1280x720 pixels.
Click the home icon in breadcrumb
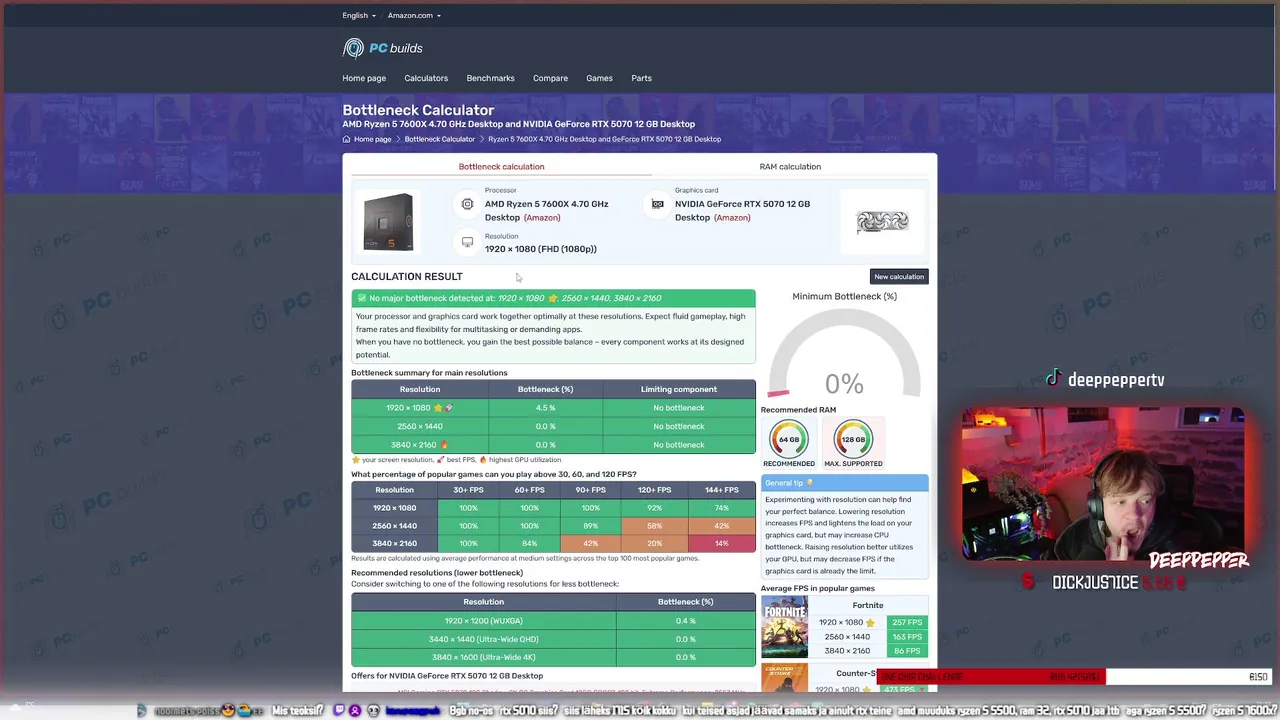click(x=346, y=139)
